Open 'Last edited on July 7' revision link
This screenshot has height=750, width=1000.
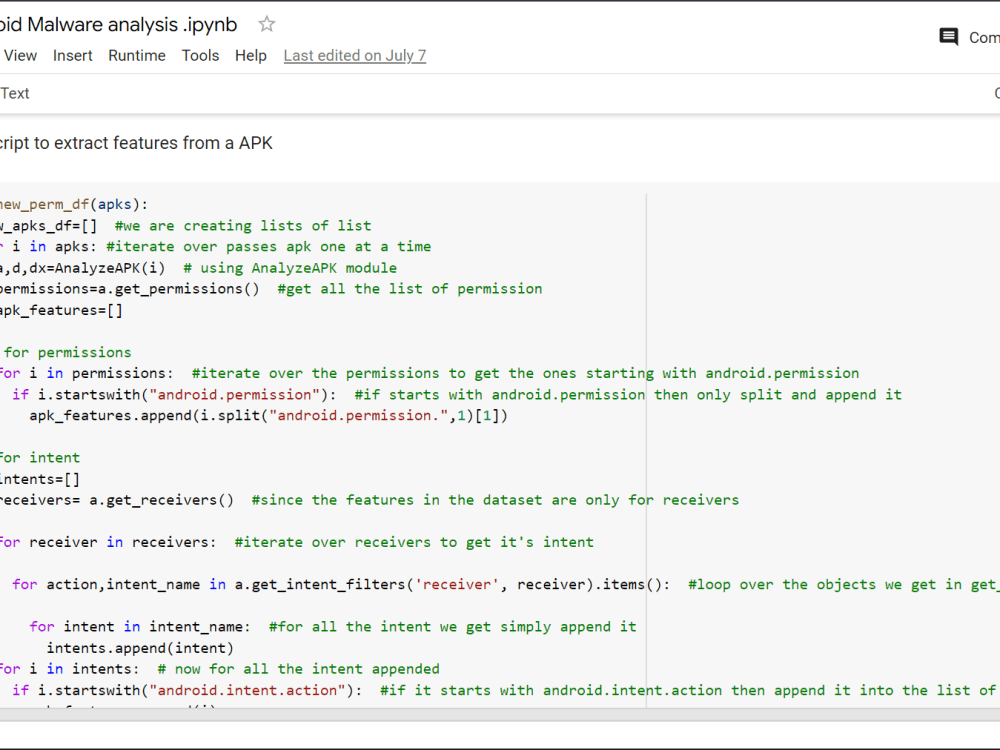(x=355, y=55)
